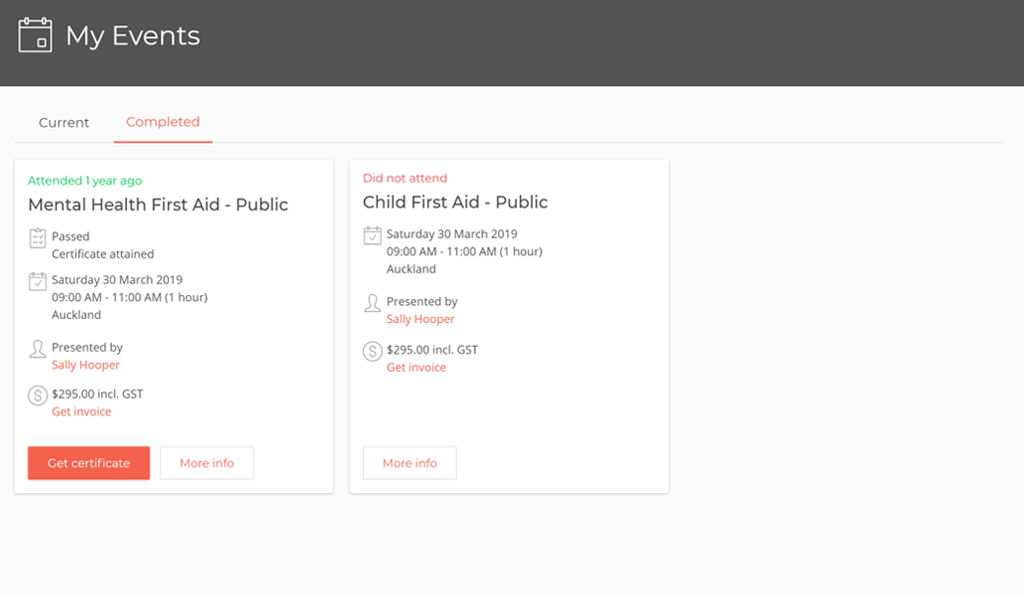Select the Completed tab
This screenshot has width=1024, height=594.
163,122
